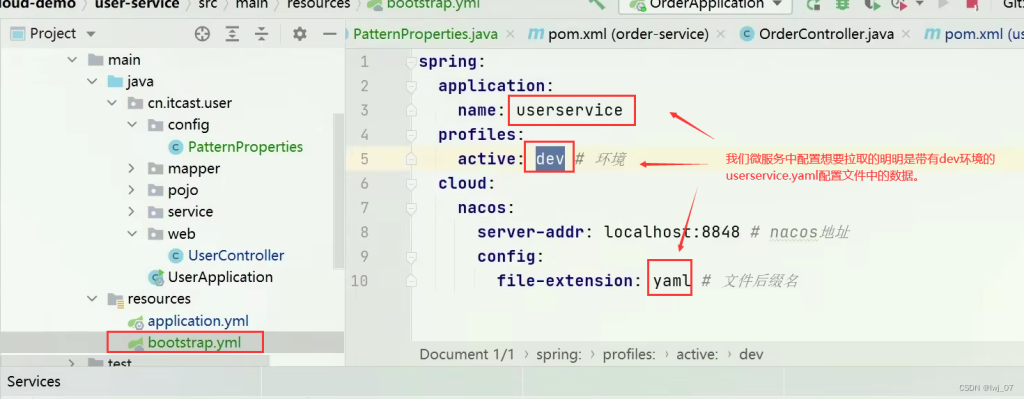Click the application.yml Spring leaf icon
Screen dimensions: 1024x399
[136, 321]
